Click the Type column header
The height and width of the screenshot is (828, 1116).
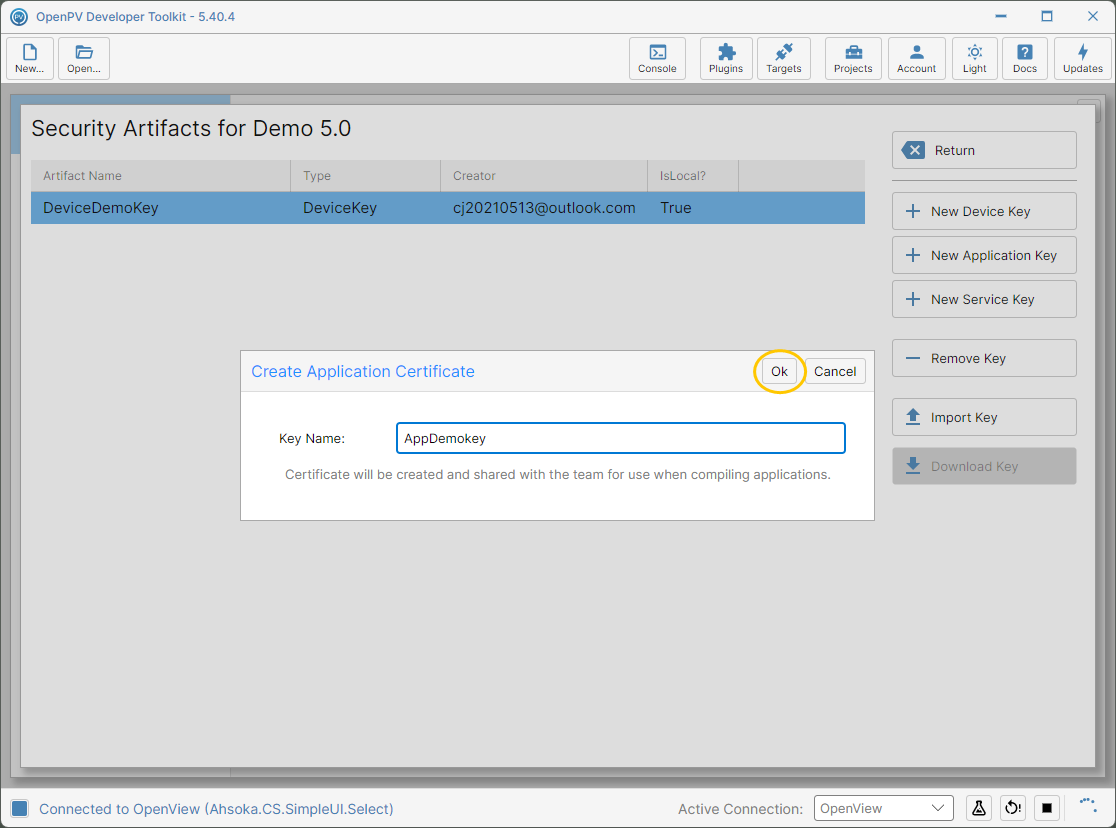(x=366, y=176)
